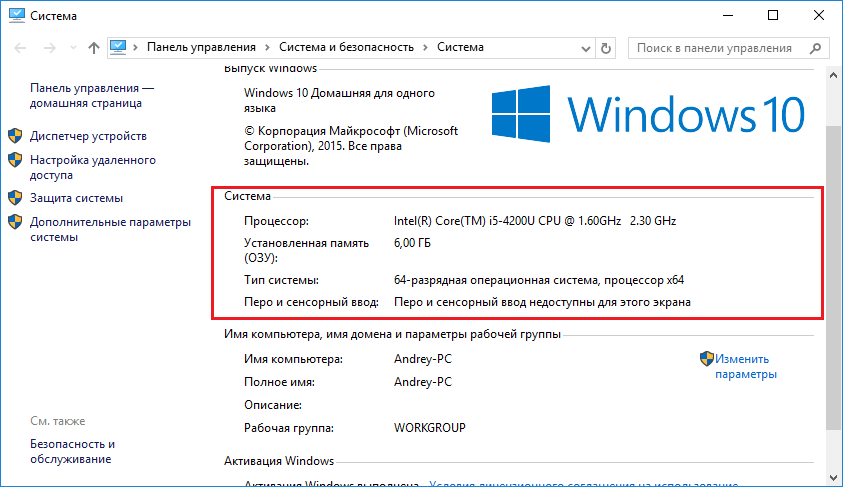Minimize the Система window
843x487 pixels.
pos(728,16)
